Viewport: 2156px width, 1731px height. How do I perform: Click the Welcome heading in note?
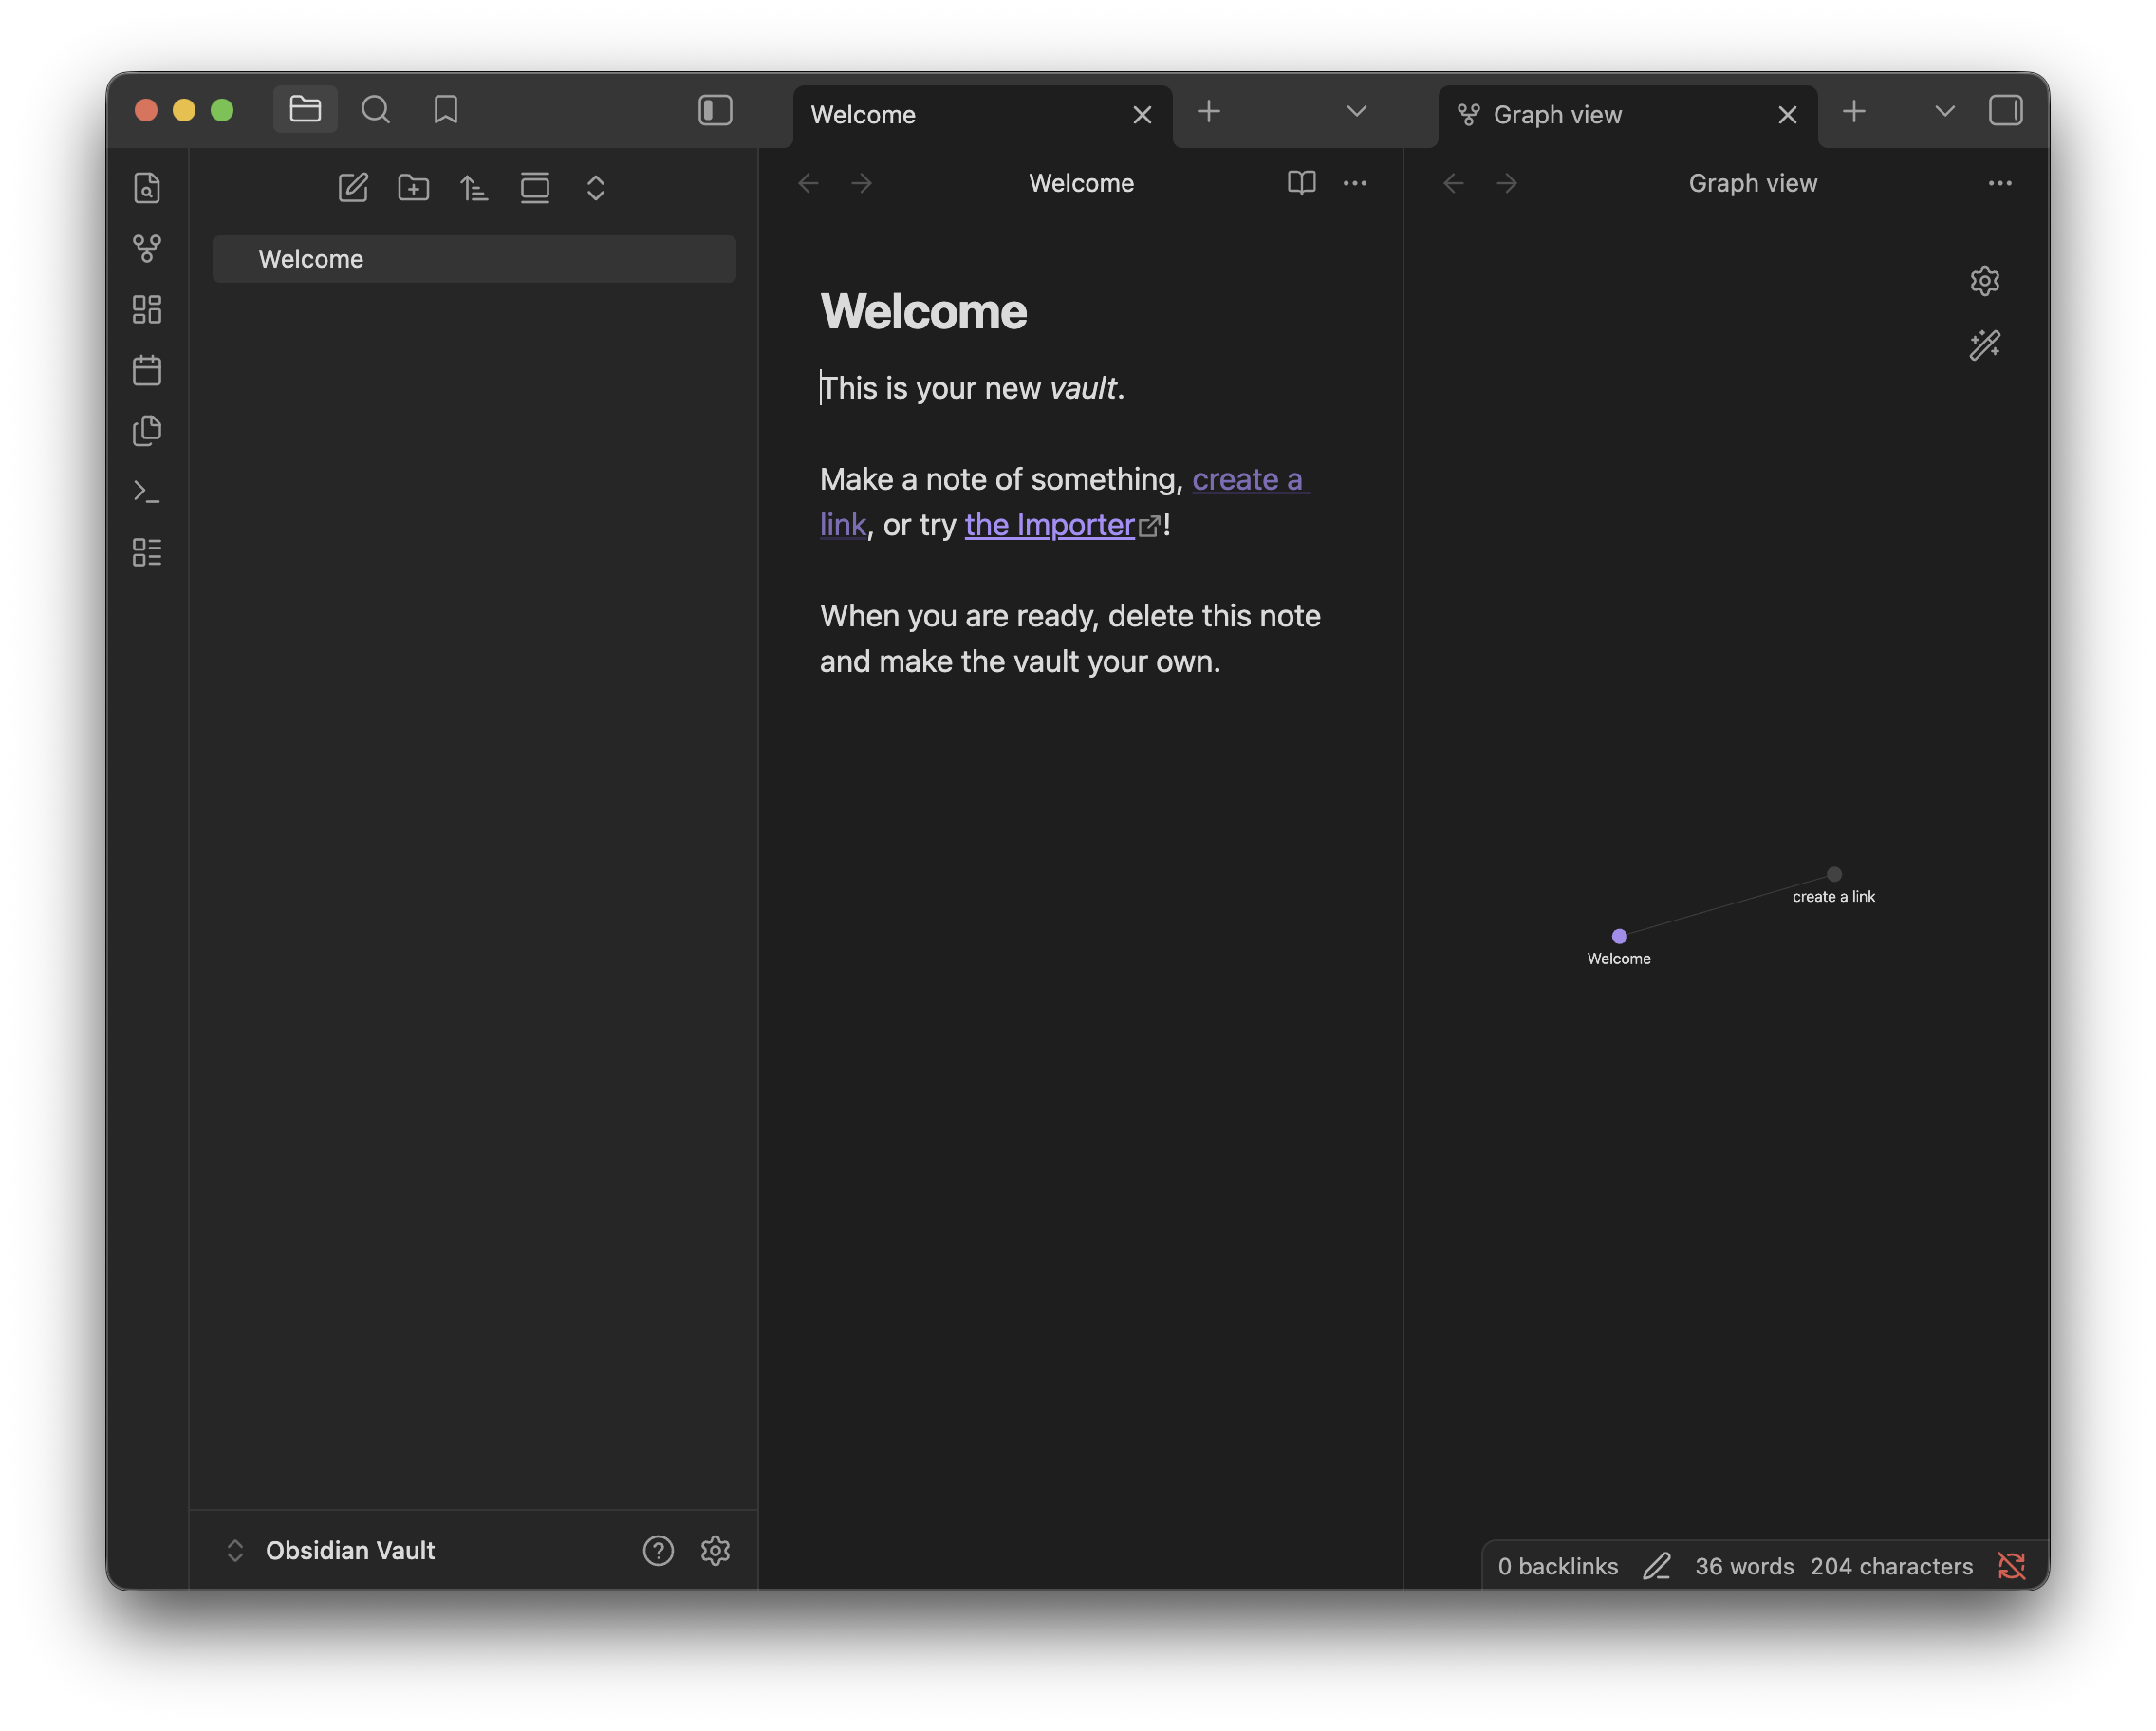point(923,312)
